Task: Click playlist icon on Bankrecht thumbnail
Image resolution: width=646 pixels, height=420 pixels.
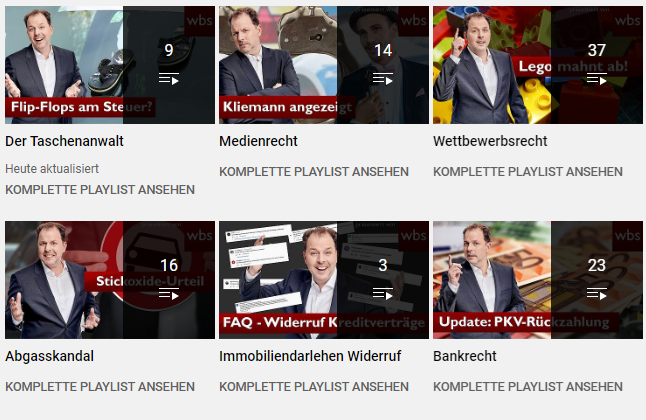Action: coord(597,293)
